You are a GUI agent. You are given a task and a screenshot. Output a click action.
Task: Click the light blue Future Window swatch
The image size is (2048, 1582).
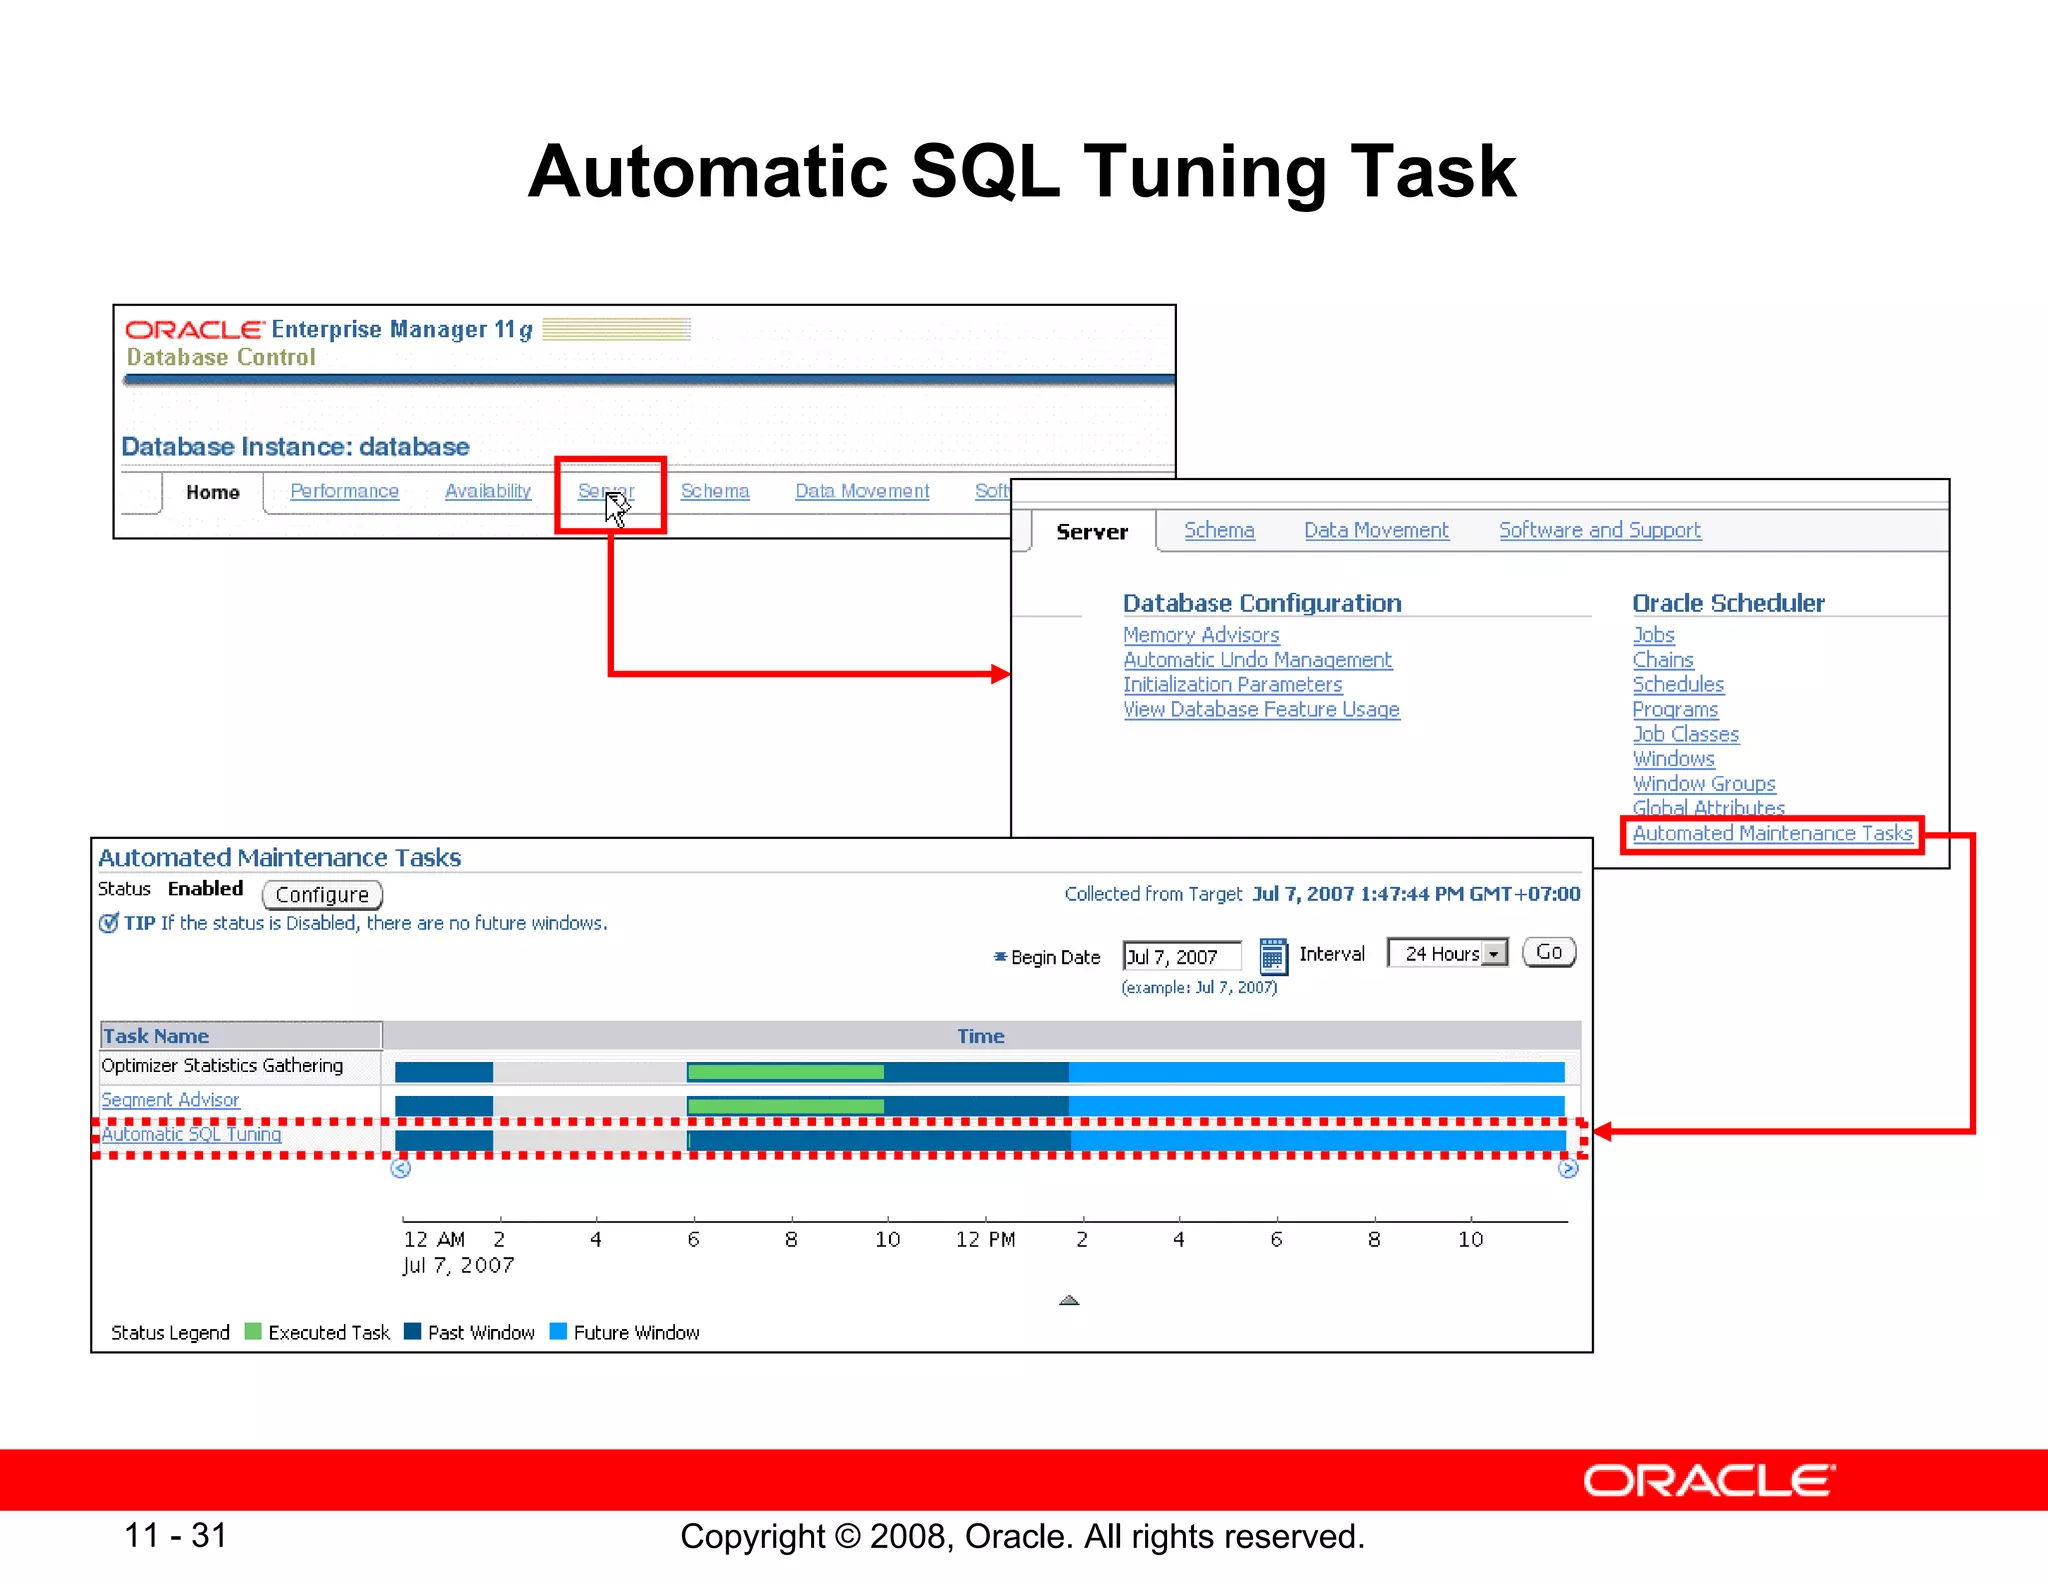[x=558, y=1331]
